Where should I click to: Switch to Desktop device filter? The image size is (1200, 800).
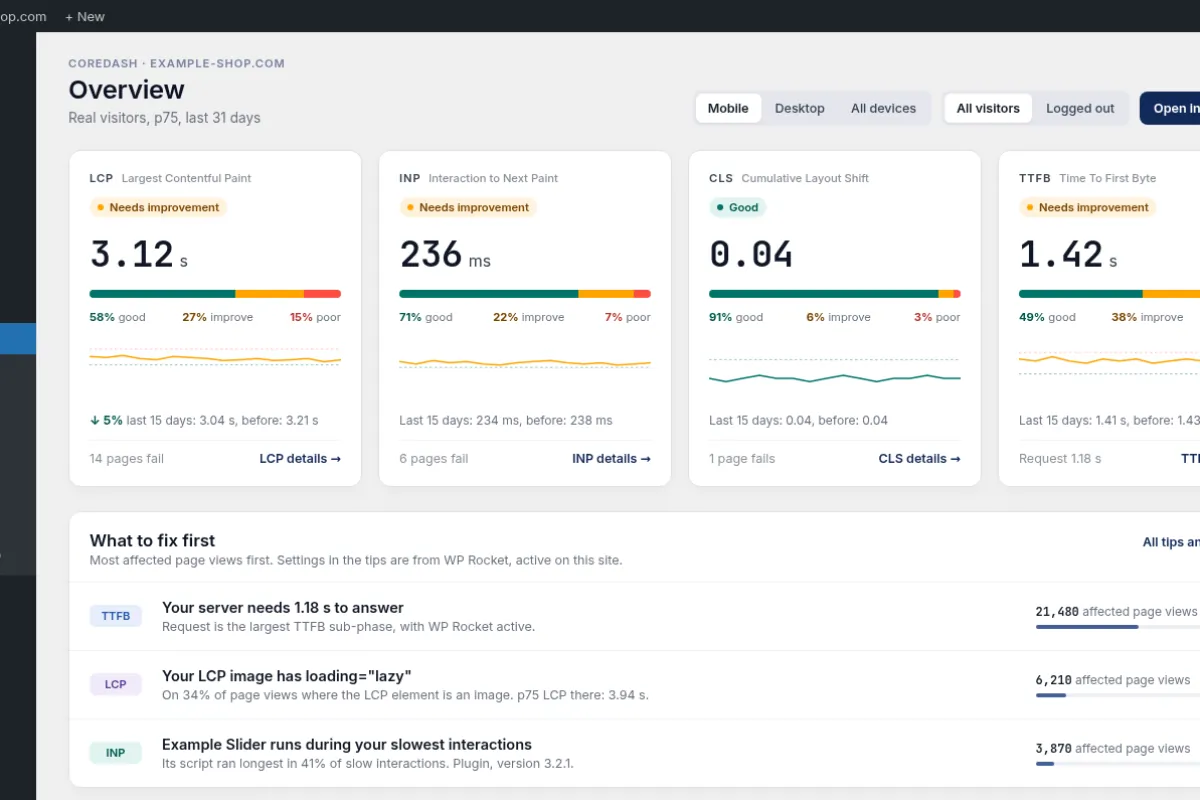800,108
